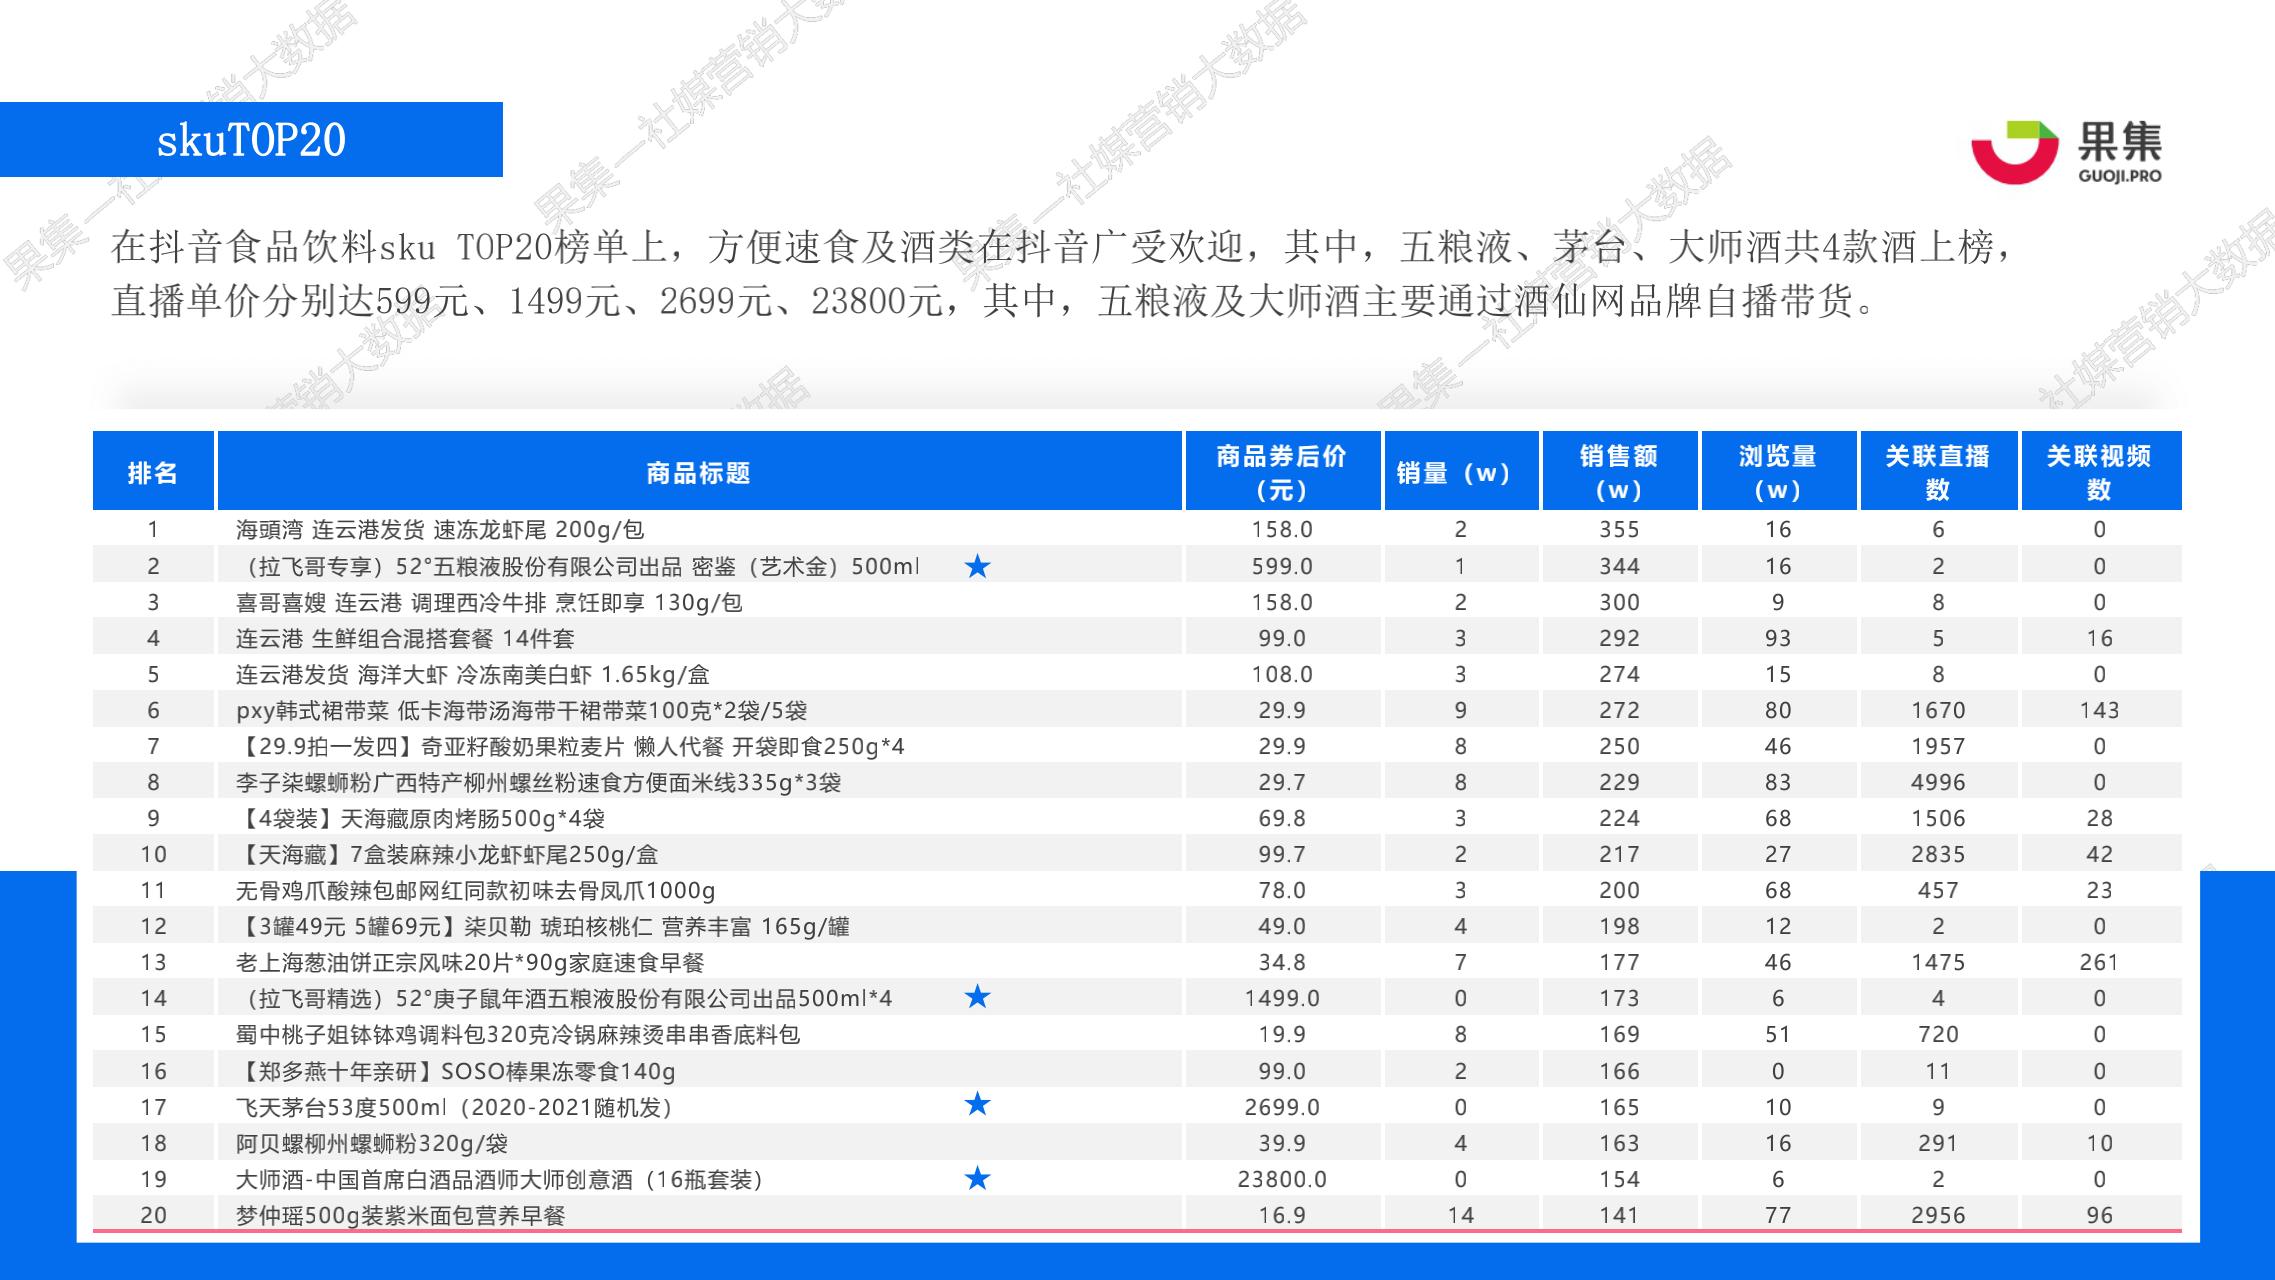Select title 奇亚籽酸奶果粒麦片 懒人代餐
Viewport: 2275px width, 1280px height.
[x=570, y=747]
